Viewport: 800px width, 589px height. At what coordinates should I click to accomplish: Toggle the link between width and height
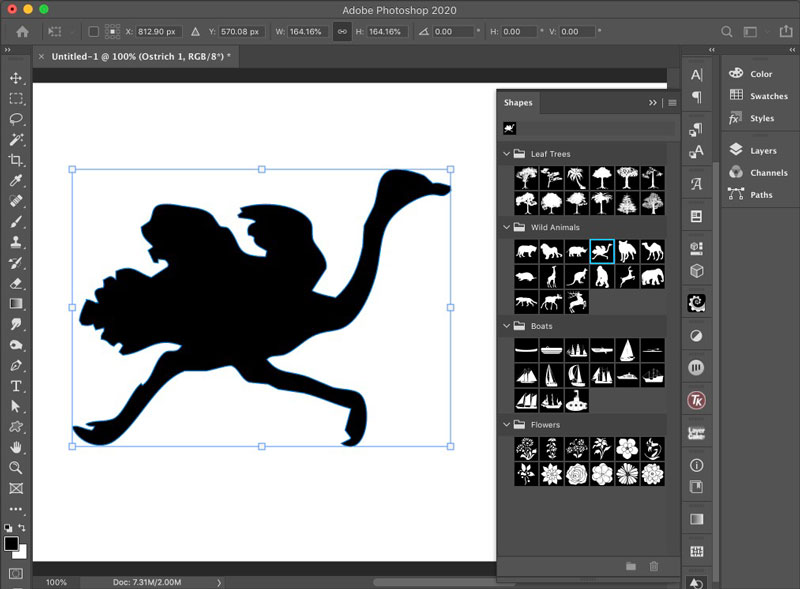click(342, 32)
